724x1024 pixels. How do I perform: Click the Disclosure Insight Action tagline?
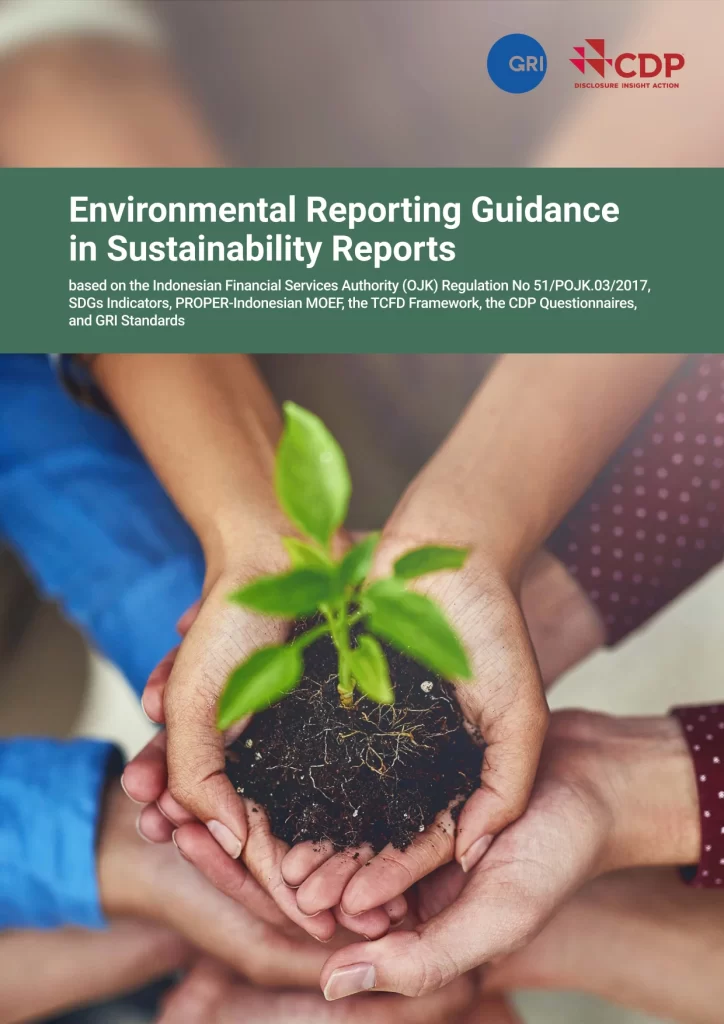click(626, 86)
